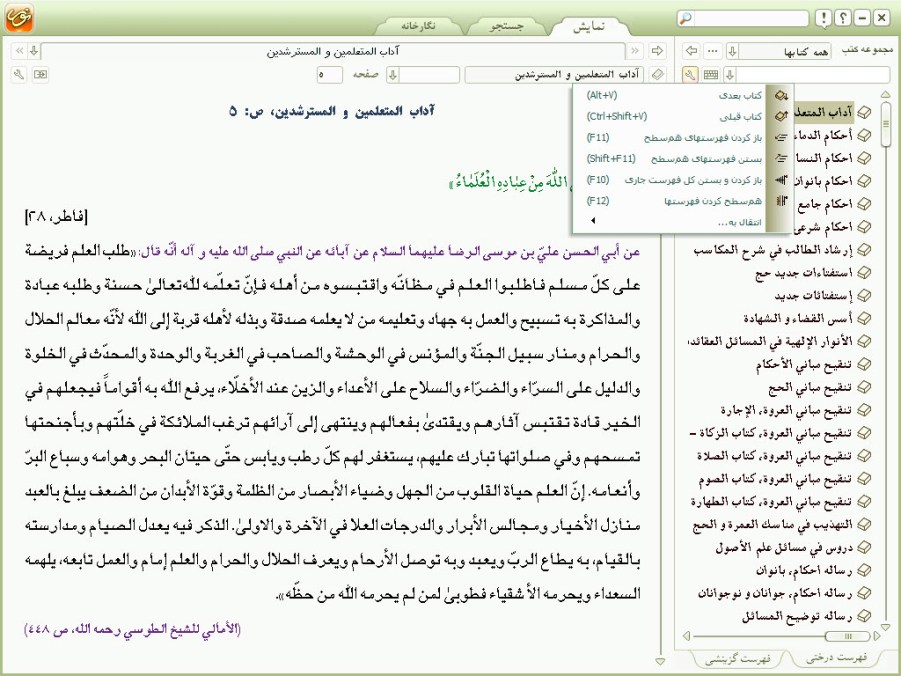Click the three-dots button beside the collection dropdown
Screen dimensions: 901x676
point(713,51)
